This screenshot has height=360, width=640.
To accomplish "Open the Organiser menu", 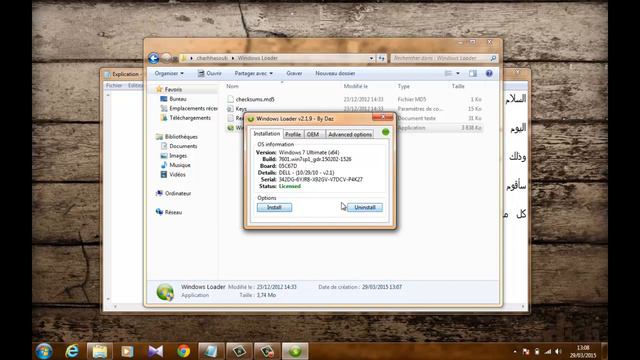I will tap(169, 73).
